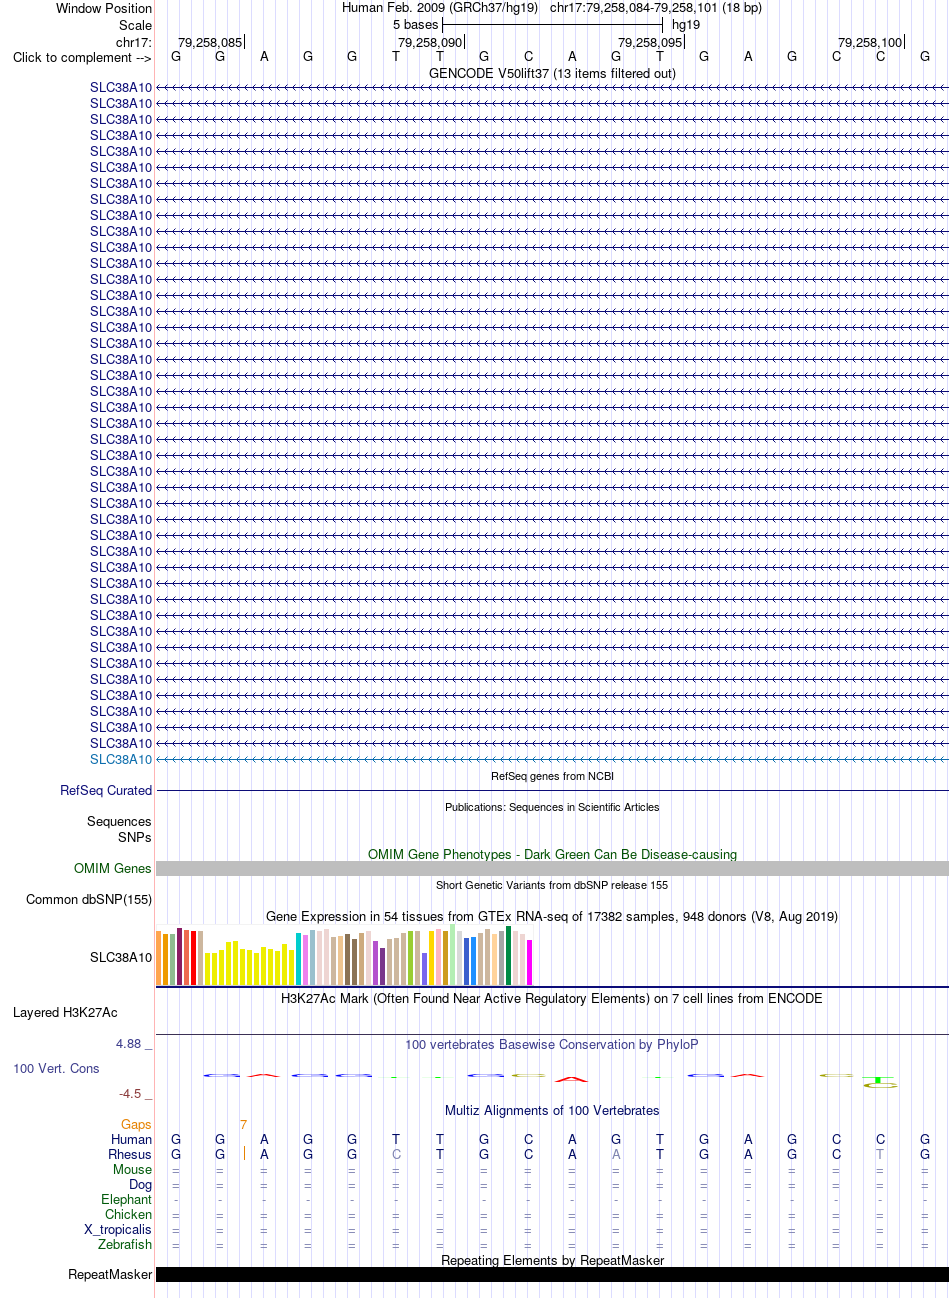Click the 'RepeatMasker' track label
950x1298 pixels.
pos(110,1274)
